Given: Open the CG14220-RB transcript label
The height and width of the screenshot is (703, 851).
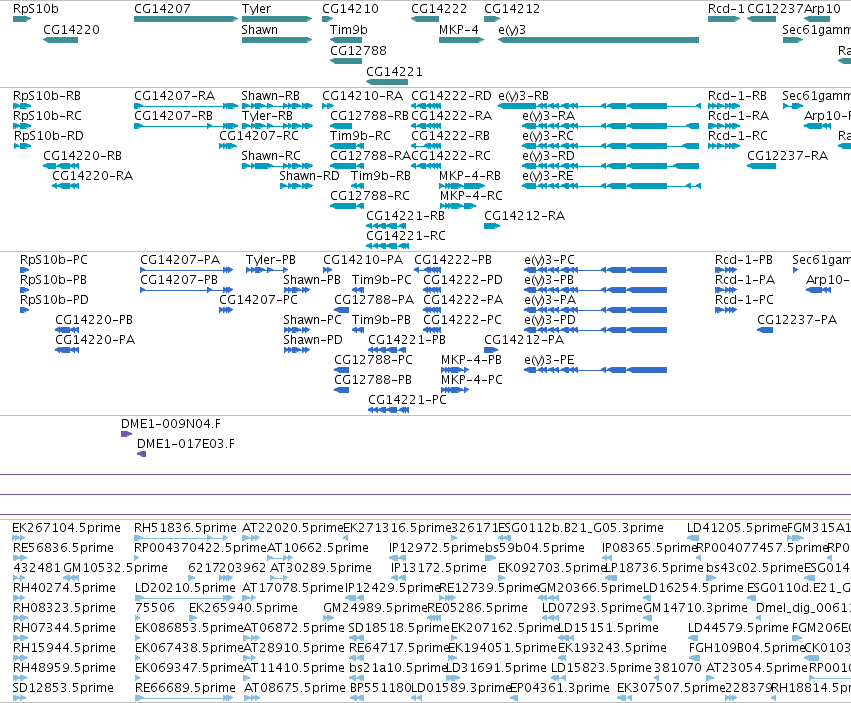Looking at the screenshot, I should coord(82,156).
